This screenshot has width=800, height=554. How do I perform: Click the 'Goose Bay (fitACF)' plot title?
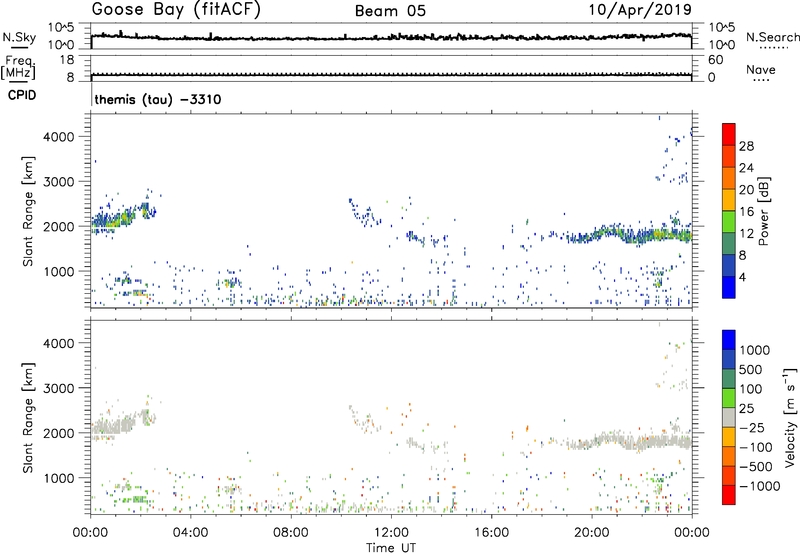click(x=176, y=10)
